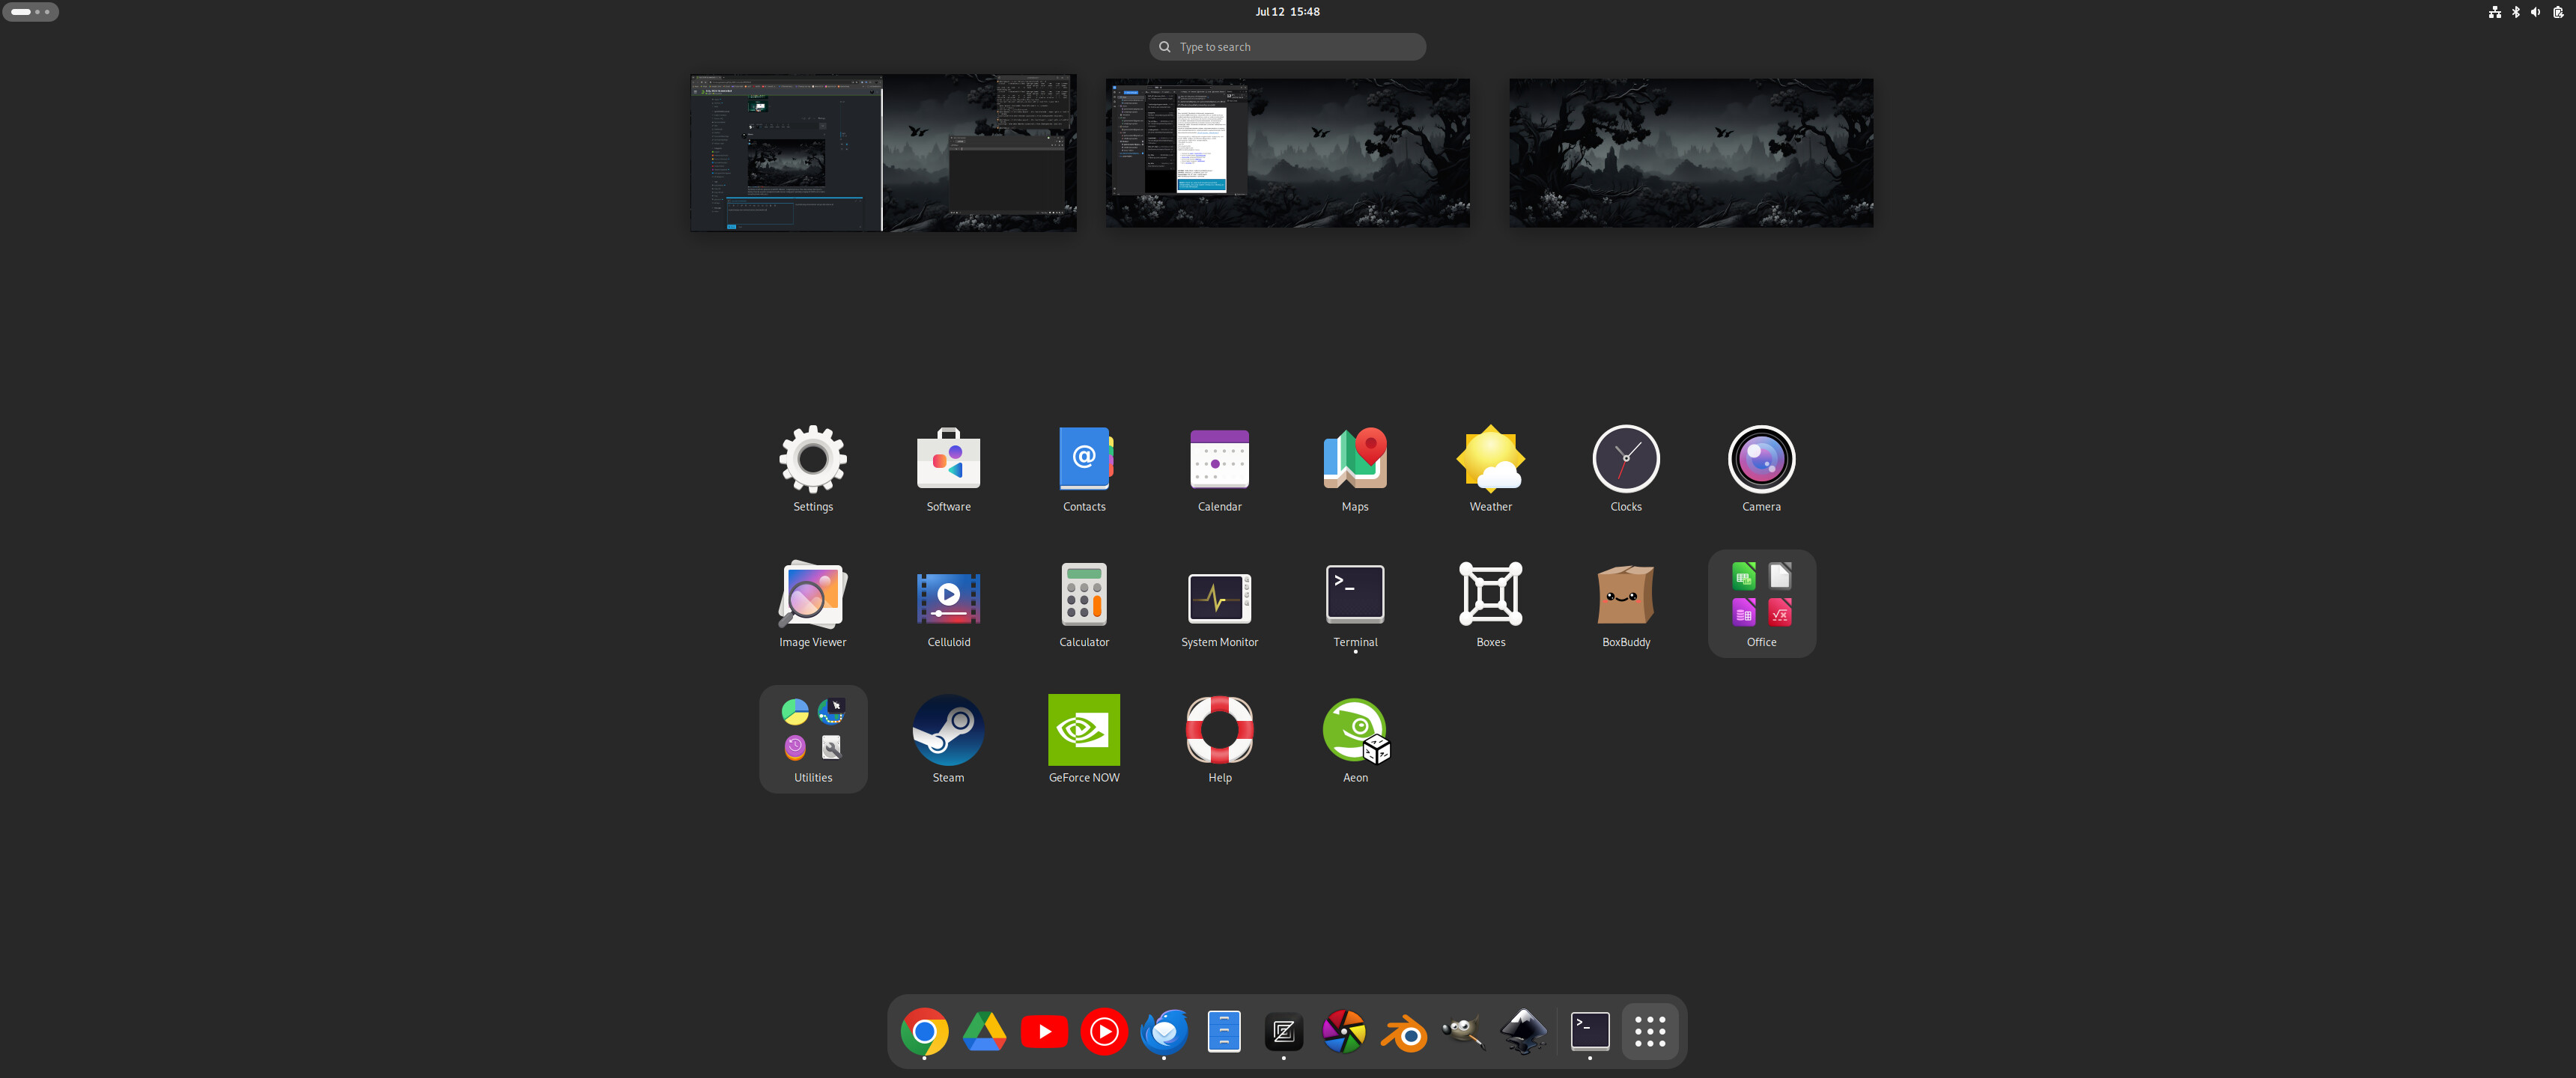Launch Inkscape from the dock

pyautogui.click(x=1524, y=1032)
